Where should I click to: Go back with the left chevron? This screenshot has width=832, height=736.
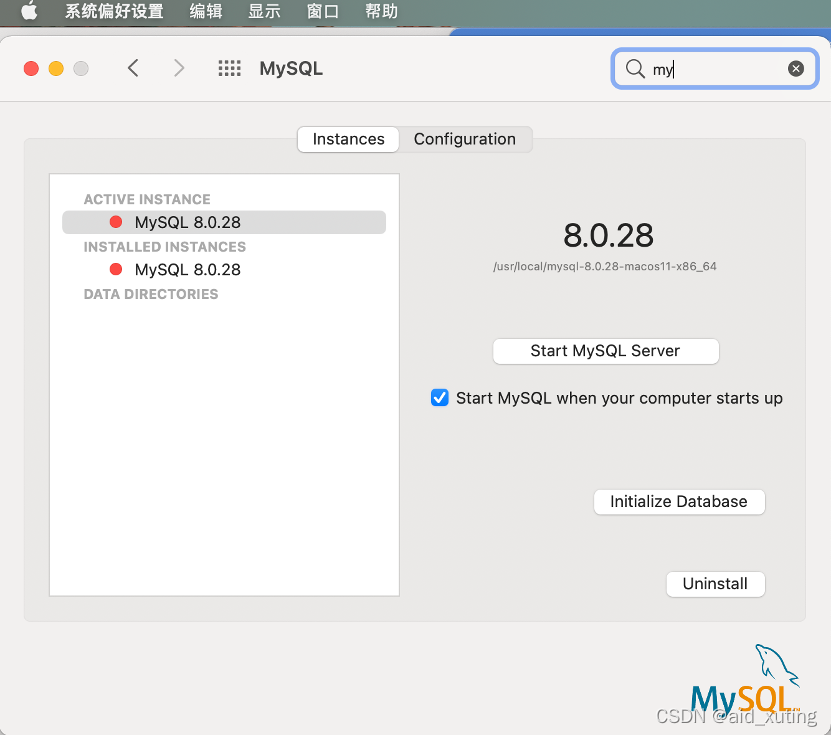pyautogui.click(x=133, y=68)
